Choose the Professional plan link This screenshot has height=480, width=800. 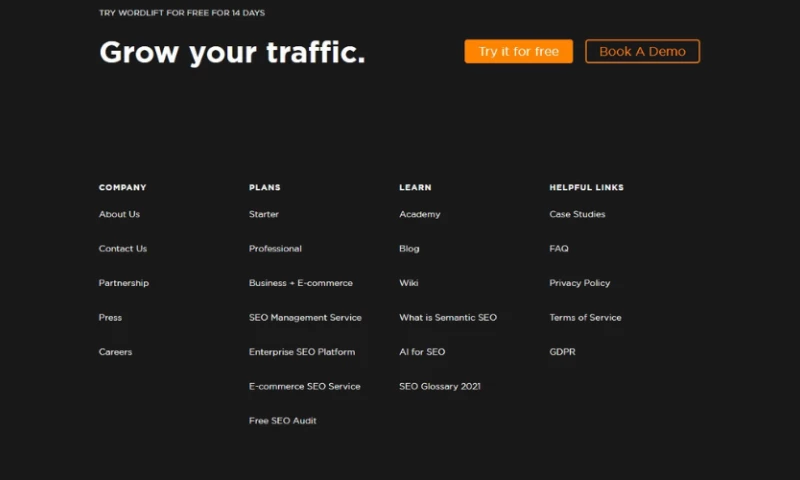point(275,249)
